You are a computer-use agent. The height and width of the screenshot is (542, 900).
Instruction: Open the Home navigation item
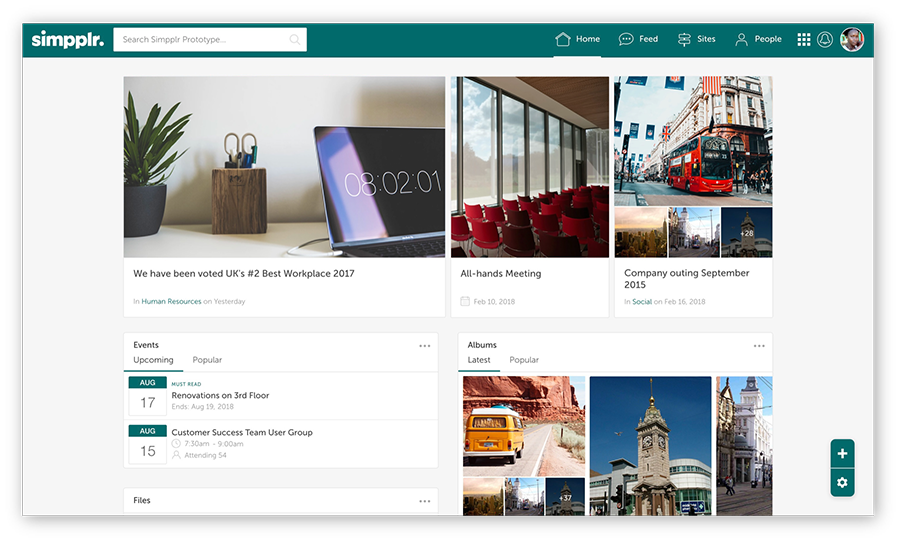pyautogui.click(x=577, y=39)
